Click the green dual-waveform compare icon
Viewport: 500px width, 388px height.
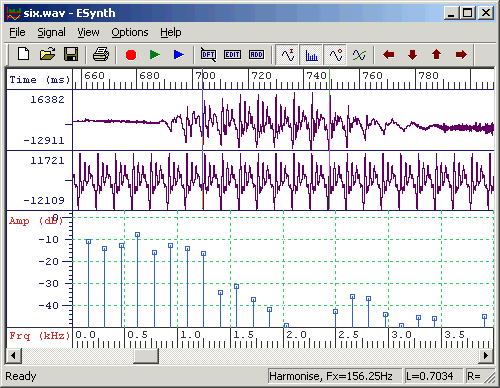pyautogui.click(x=359, y=54)
